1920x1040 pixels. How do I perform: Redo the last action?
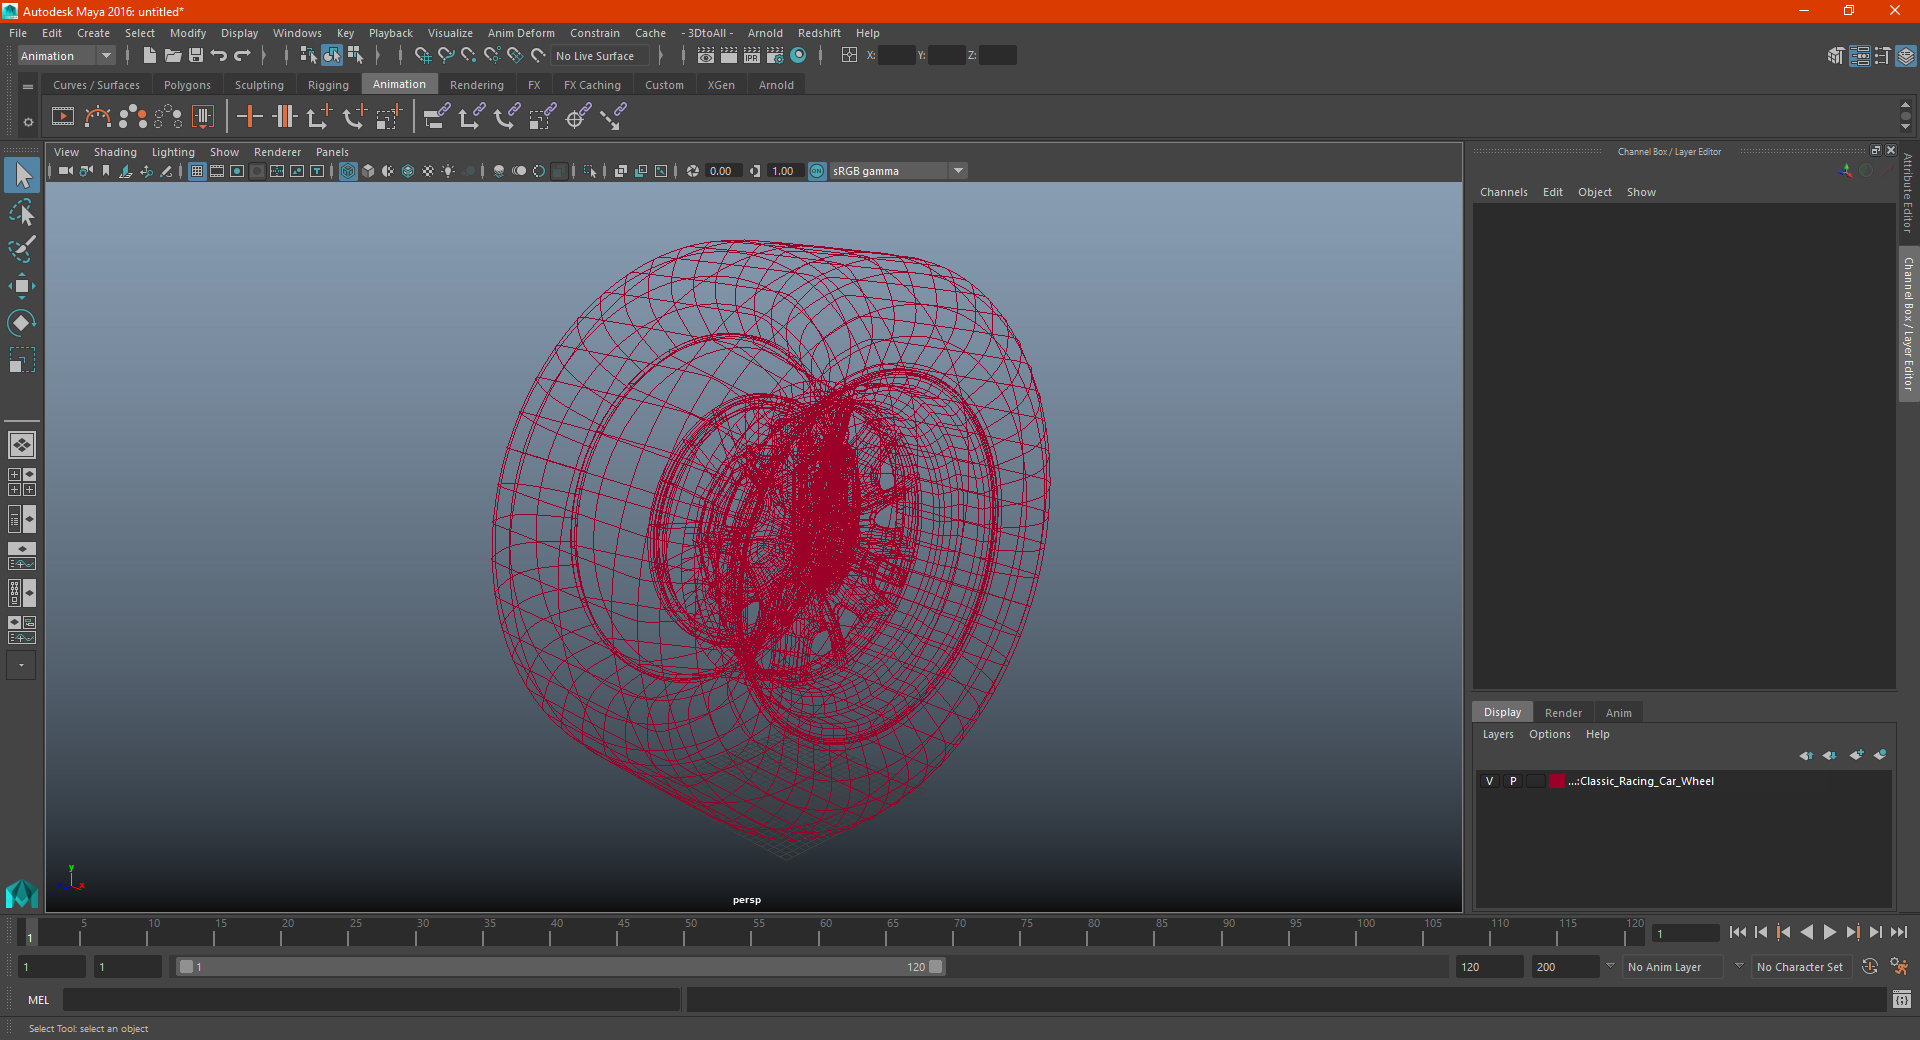(242, 56)
